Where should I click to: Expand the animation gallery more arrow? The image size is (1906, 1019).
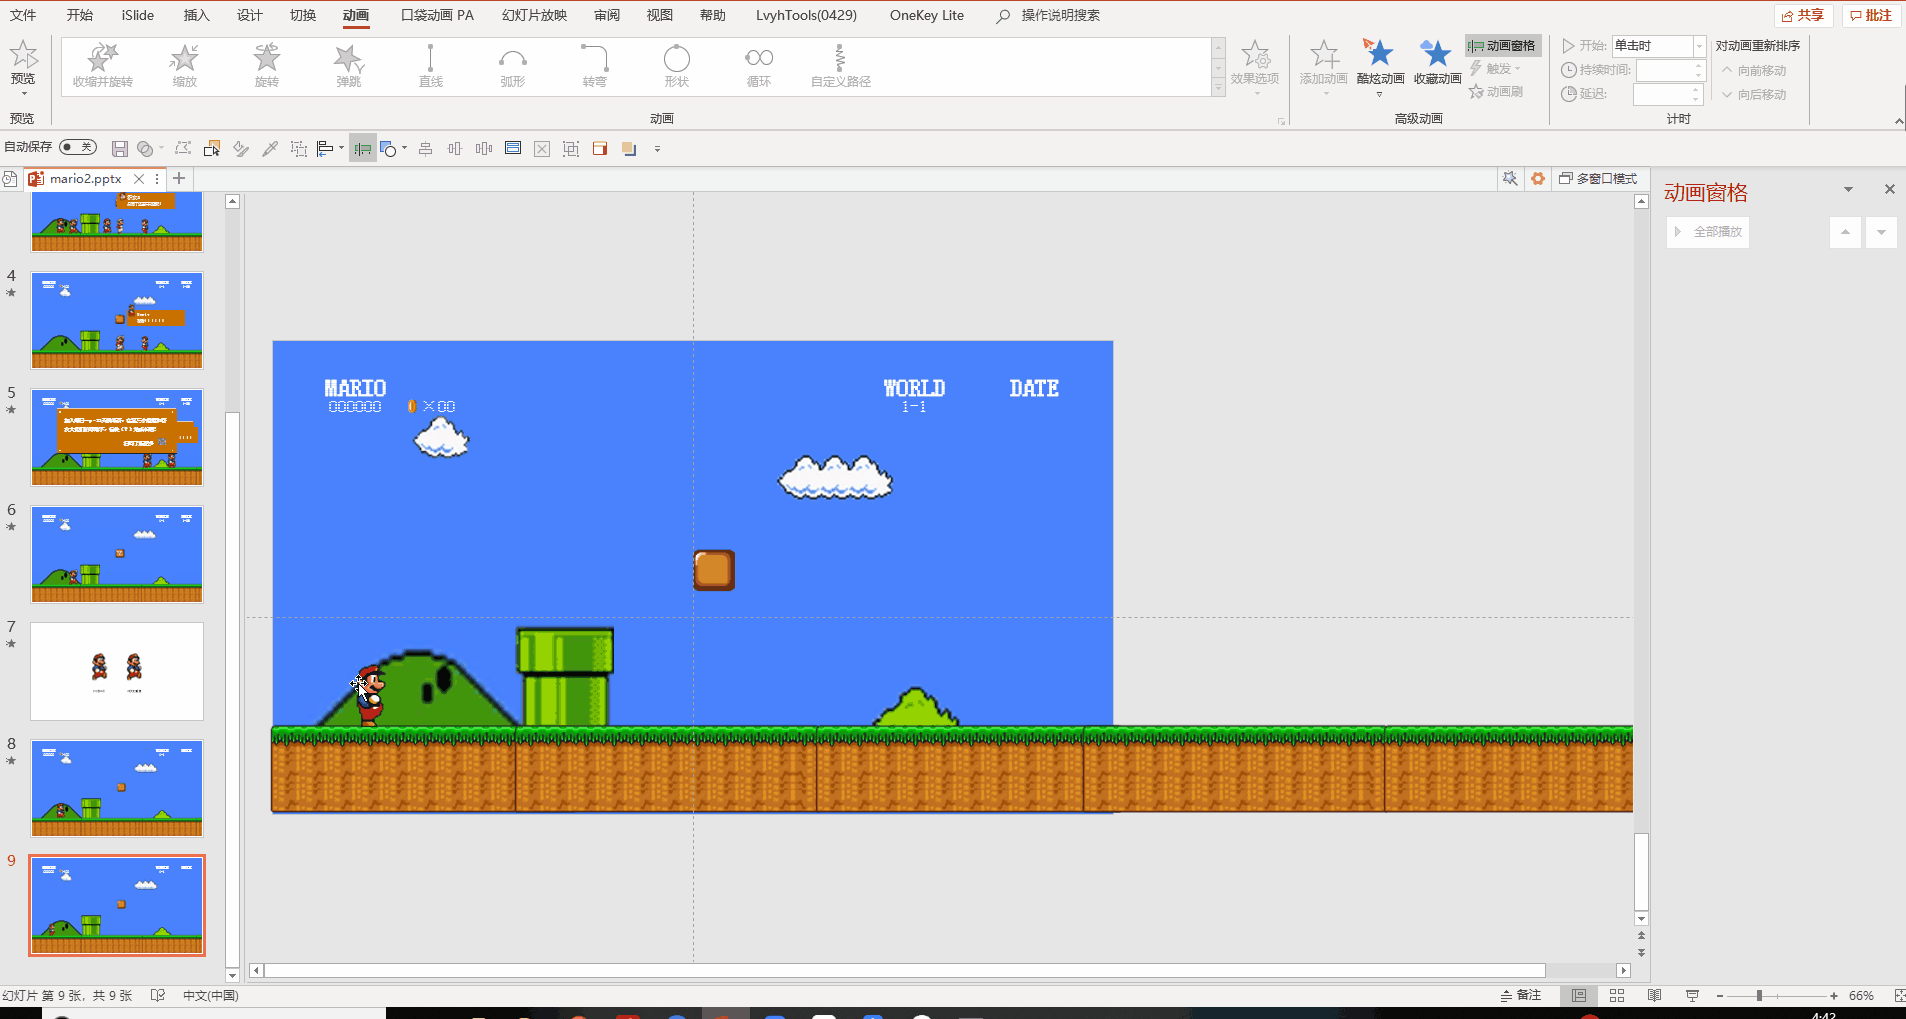[x=1218, y=88]
